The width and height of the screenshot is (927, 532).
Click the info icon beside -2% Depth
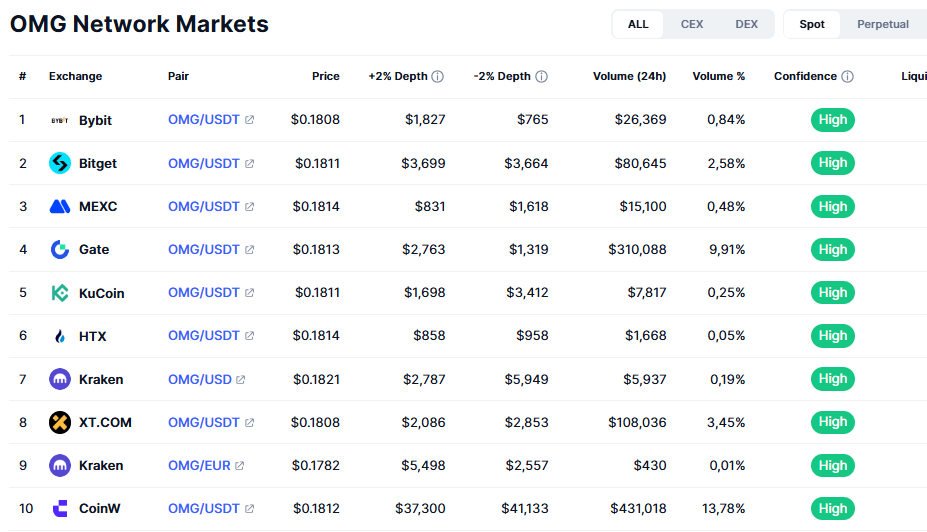(541, 77)
